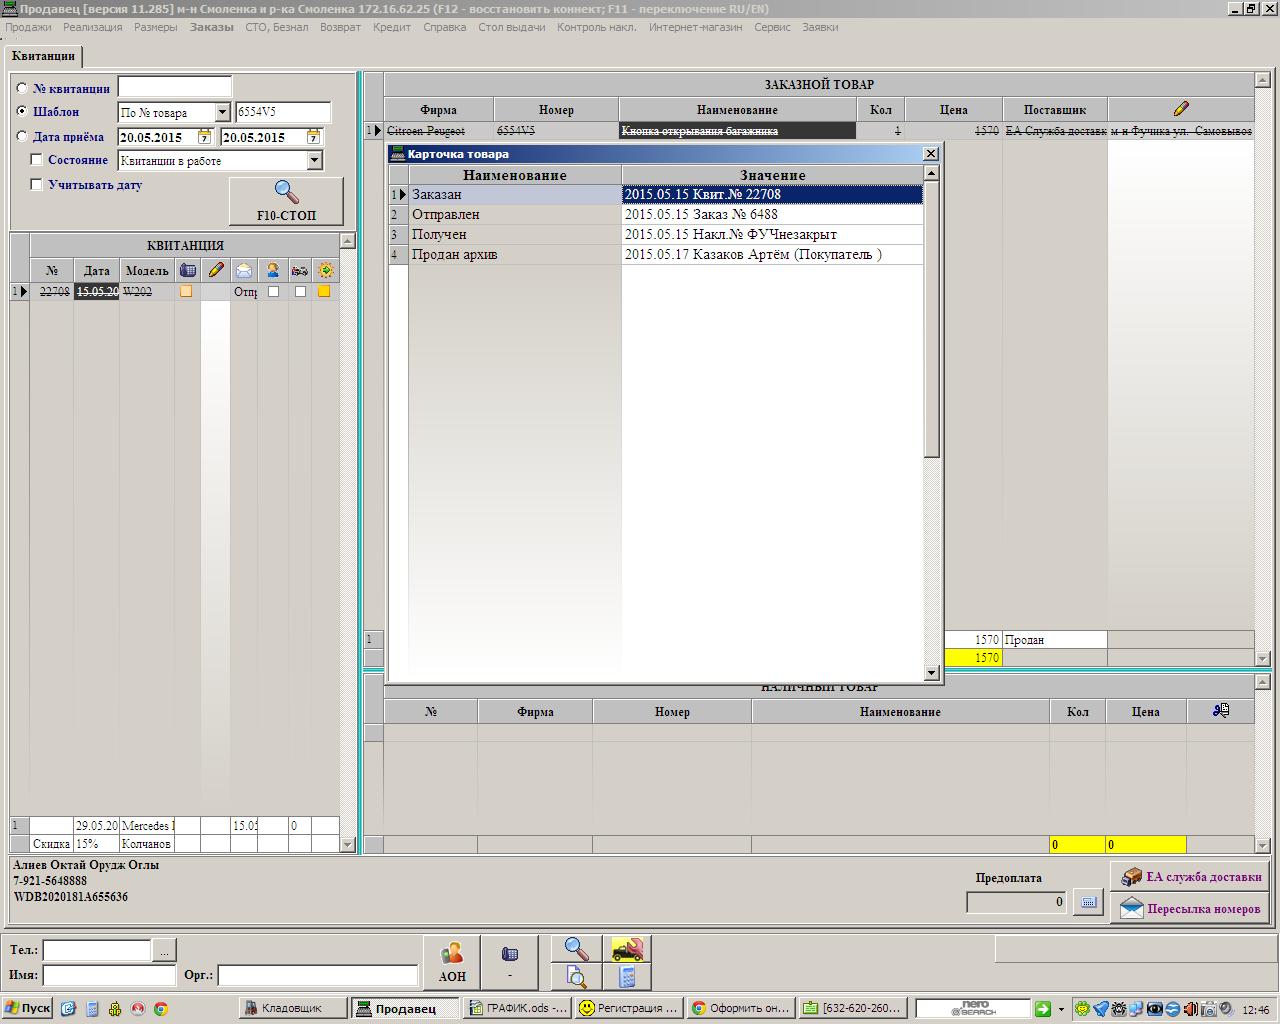Click the scroll-down arrow in Карточка товара
Image resolution: width=1280 pixels, height=1024 pixels.
932,673
